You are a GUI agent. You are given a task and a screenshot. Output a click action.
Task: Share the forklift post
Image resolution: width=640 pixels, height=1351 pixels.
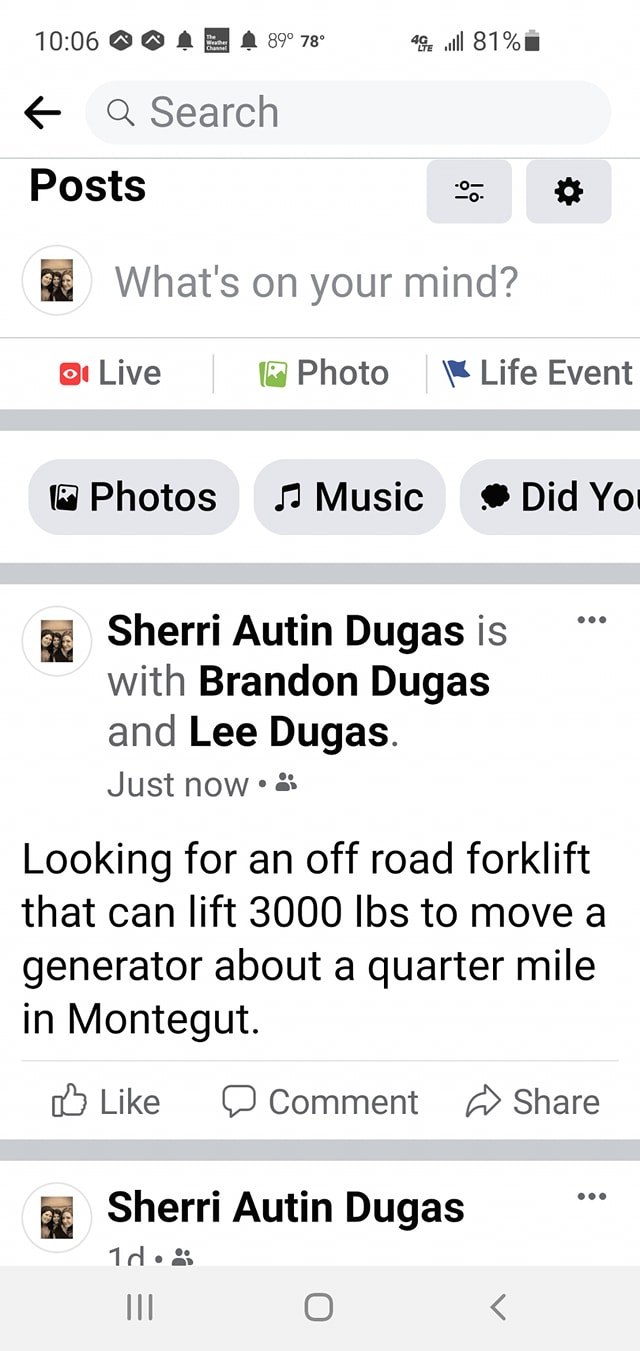click(x=533, y=1102)
